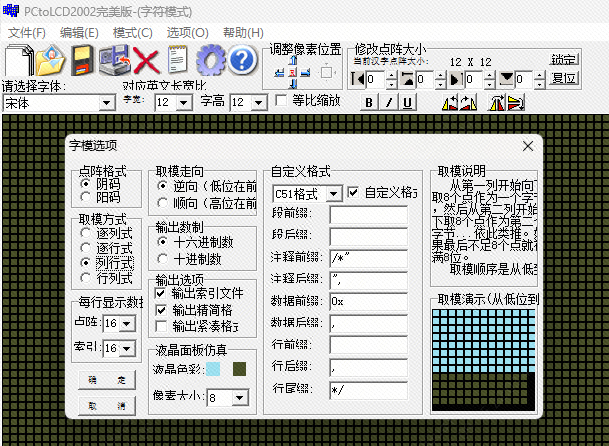The image size is (609, 446).
Task: Increase the left margin spinner value
Action: [x=392, y=75]
